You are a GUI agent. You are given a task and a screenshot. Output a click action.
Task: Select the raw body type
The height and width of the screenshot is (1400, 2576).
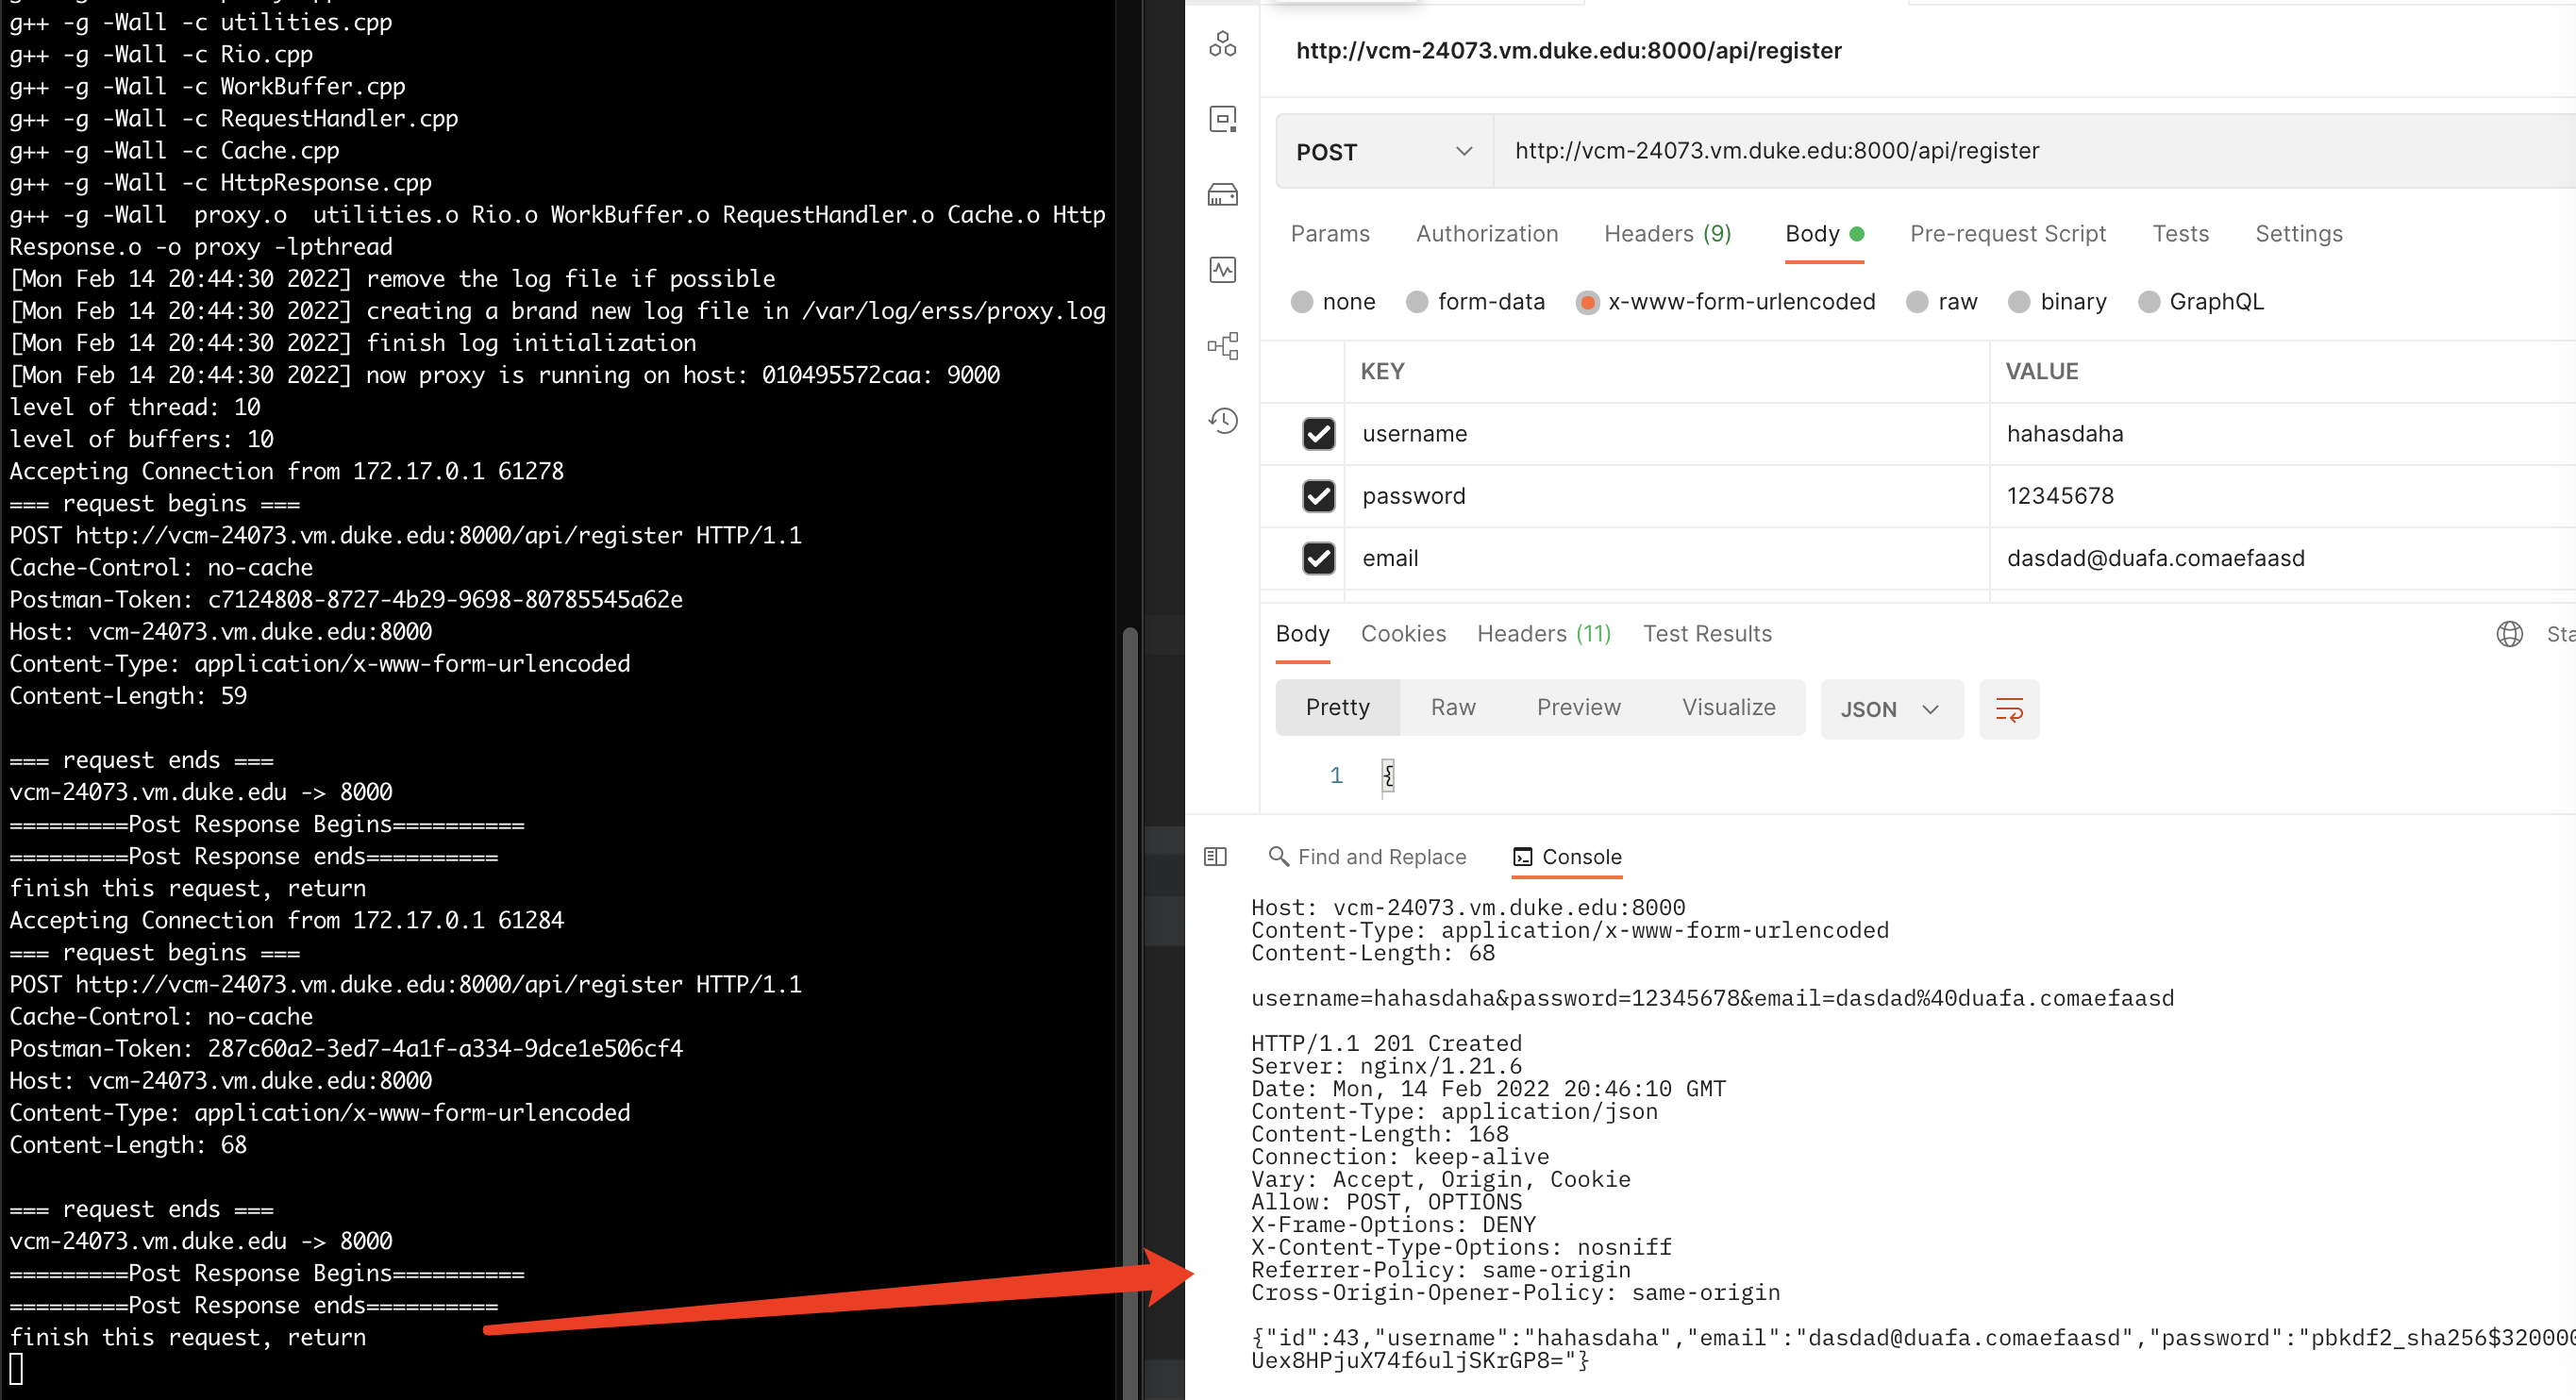(x=1916, y=302)
